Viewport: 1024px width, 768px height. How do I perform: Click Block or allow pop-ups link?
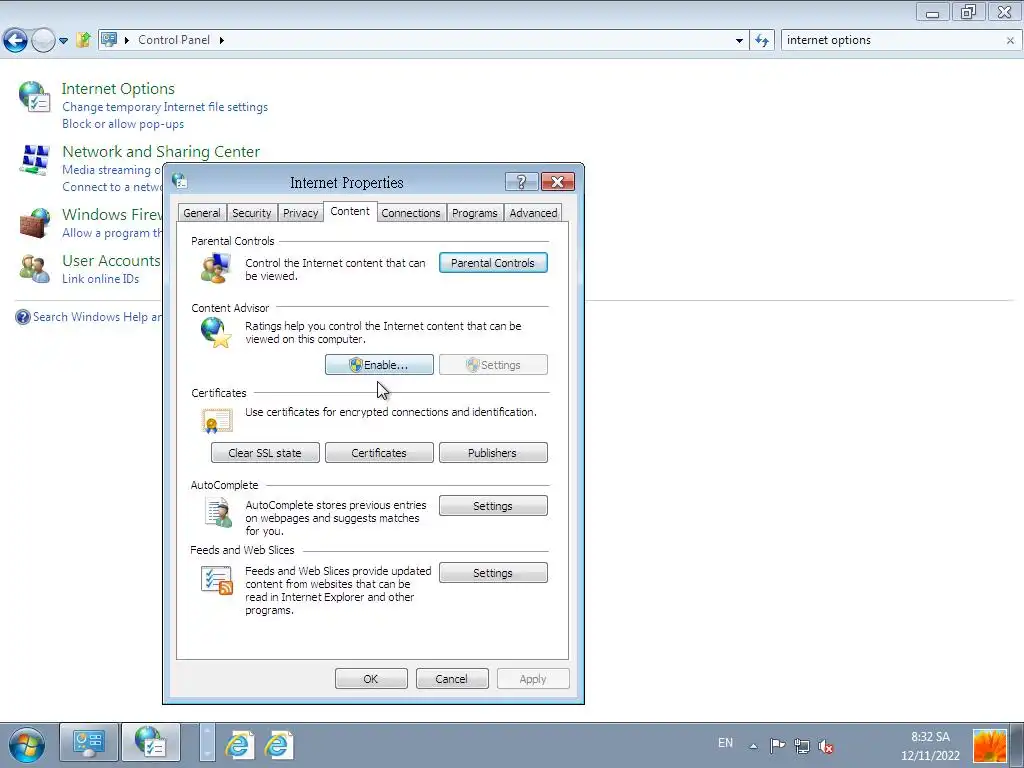123,123
